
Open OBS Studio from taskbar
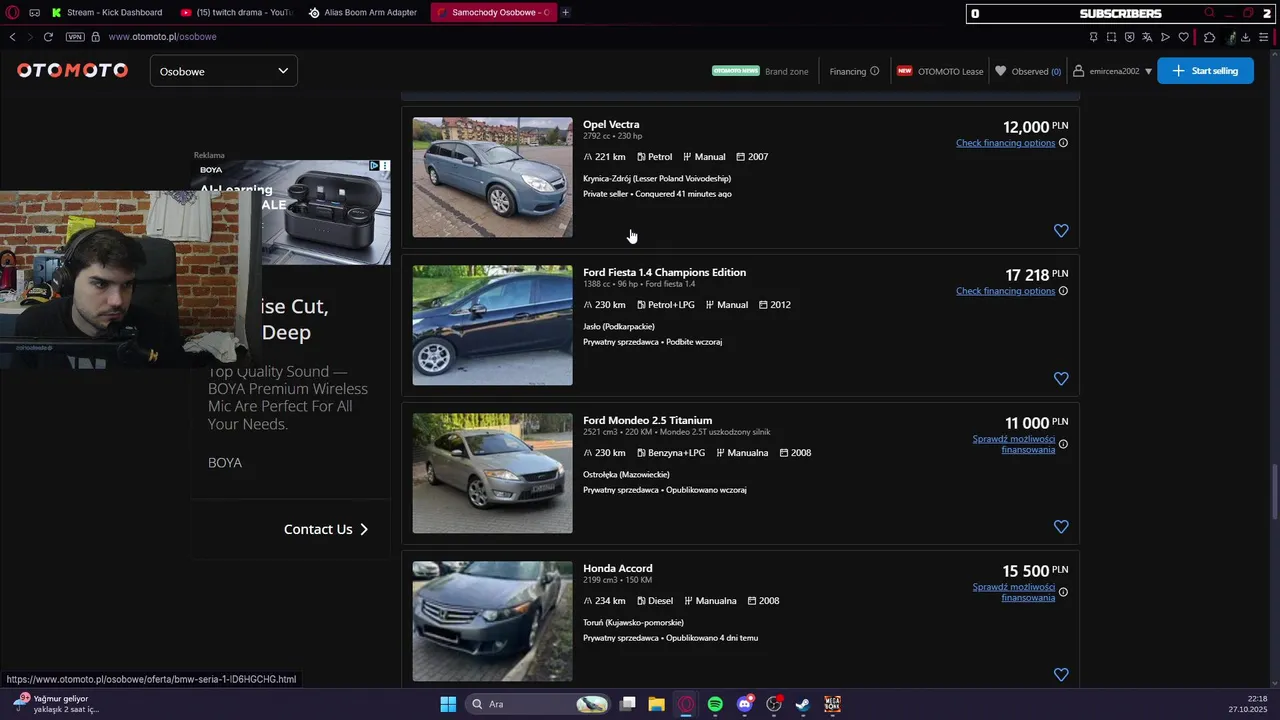coord(773,704)
